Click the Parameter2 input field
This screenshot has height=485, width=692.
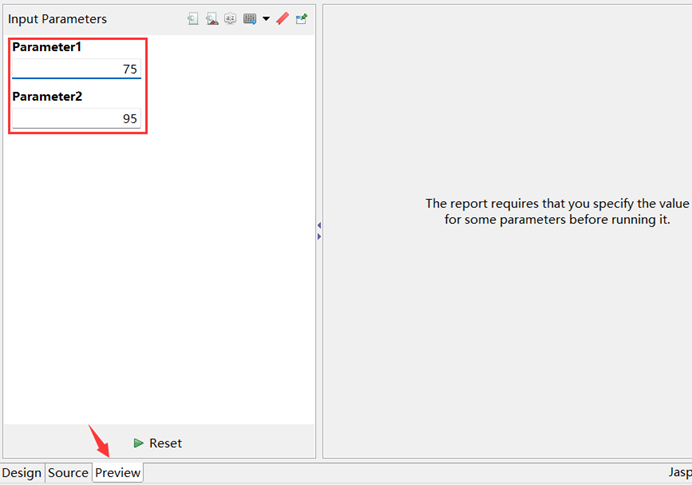click(x=77, y=119)
